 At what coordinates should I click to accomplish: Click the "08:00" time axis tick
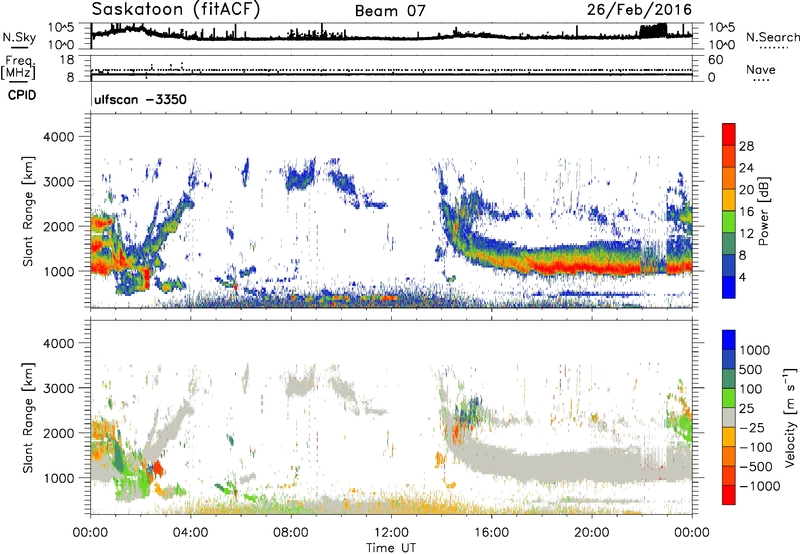pos(291,533)
